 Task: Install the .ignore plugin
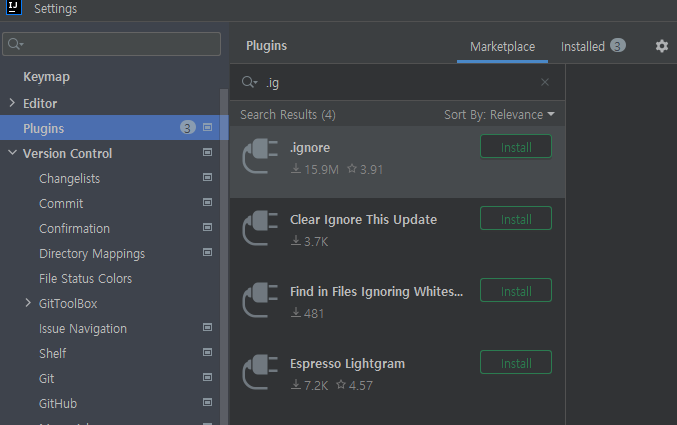(516, 147)
